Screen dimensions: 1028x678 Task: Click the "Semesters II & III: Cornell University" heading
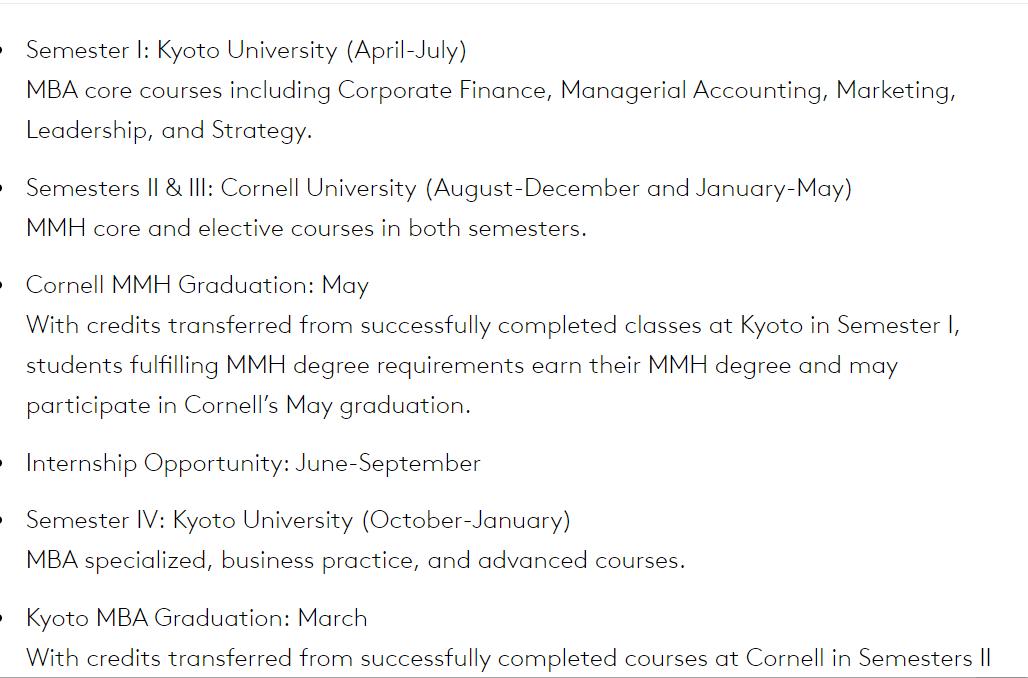tap(221, 188)
